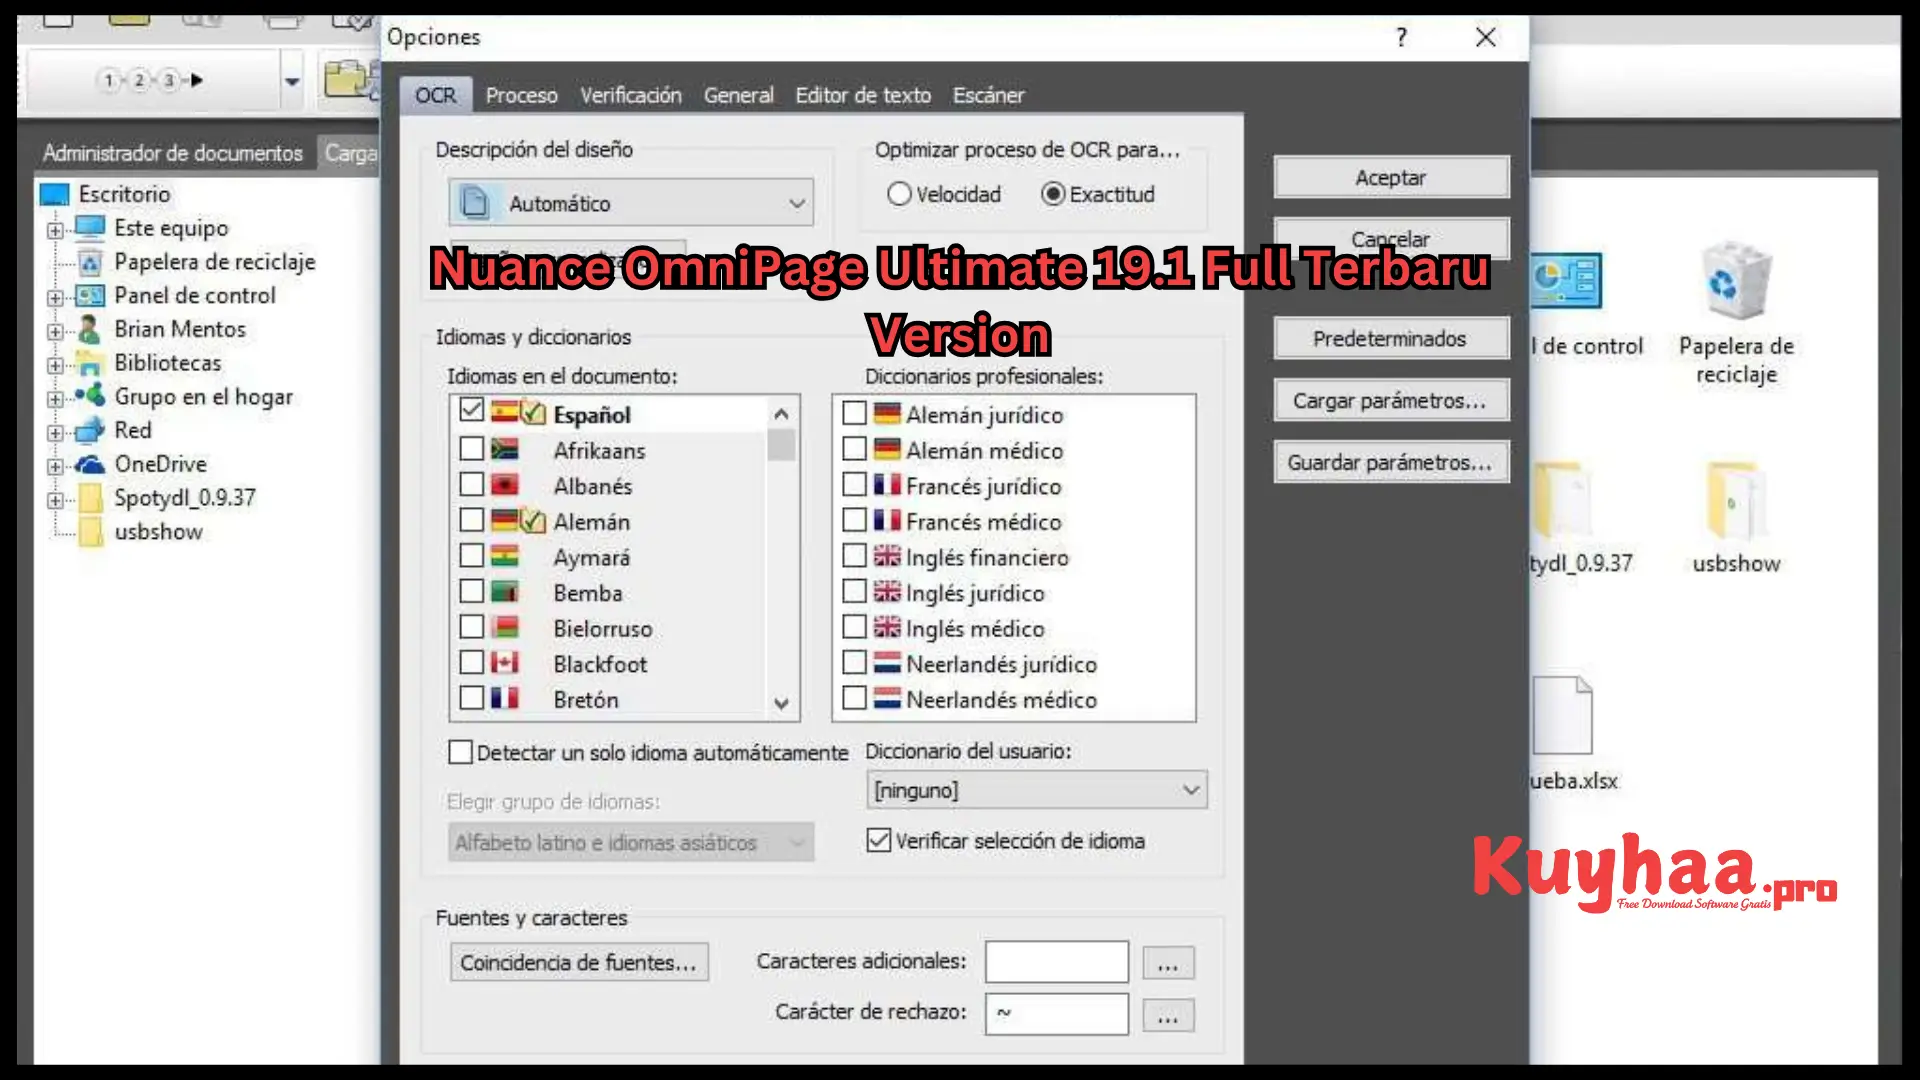The image size is (1920, 1080).
Task: Switch to the Proceso tab
Action: pos(521,95)
